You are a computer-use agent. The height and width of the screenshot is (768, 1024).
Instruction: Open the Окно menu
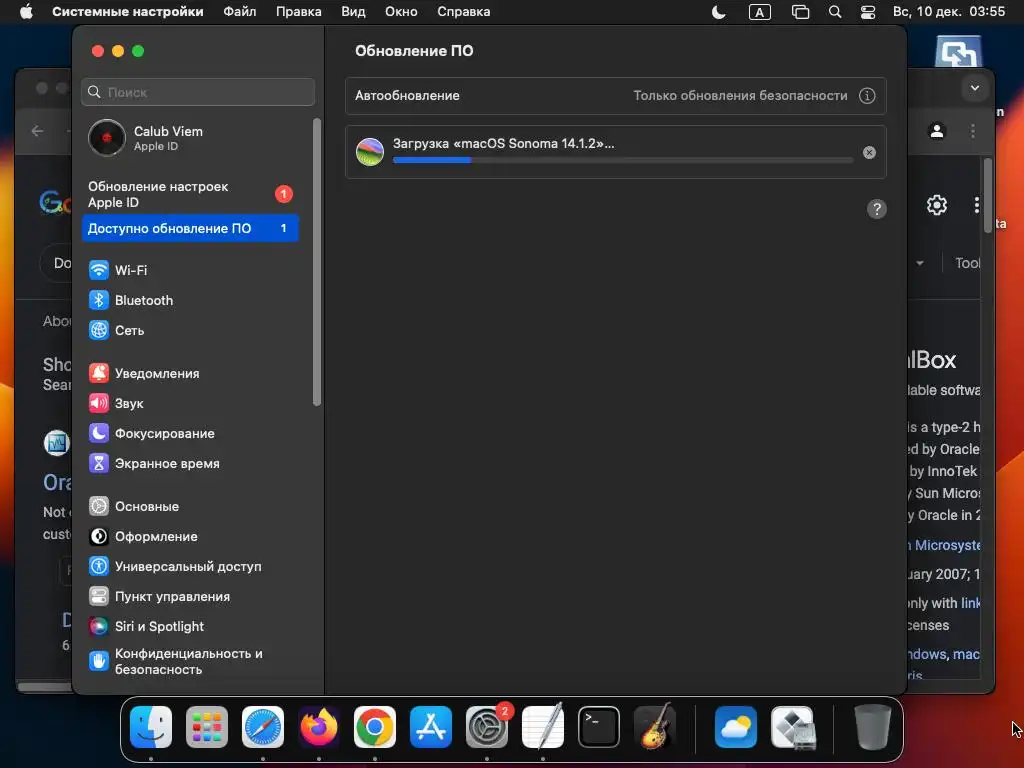[x=401, y=12]
